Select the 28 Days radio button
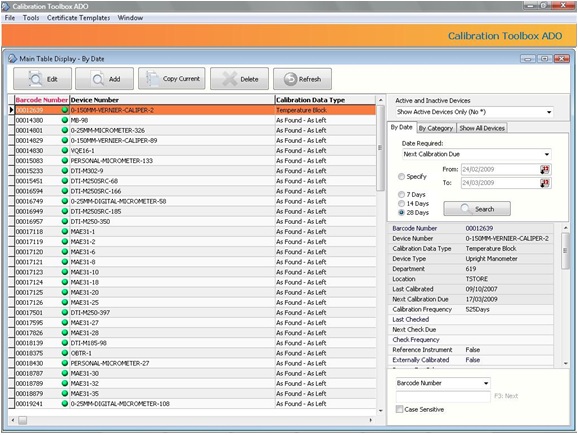 click(x=401, y=213)
